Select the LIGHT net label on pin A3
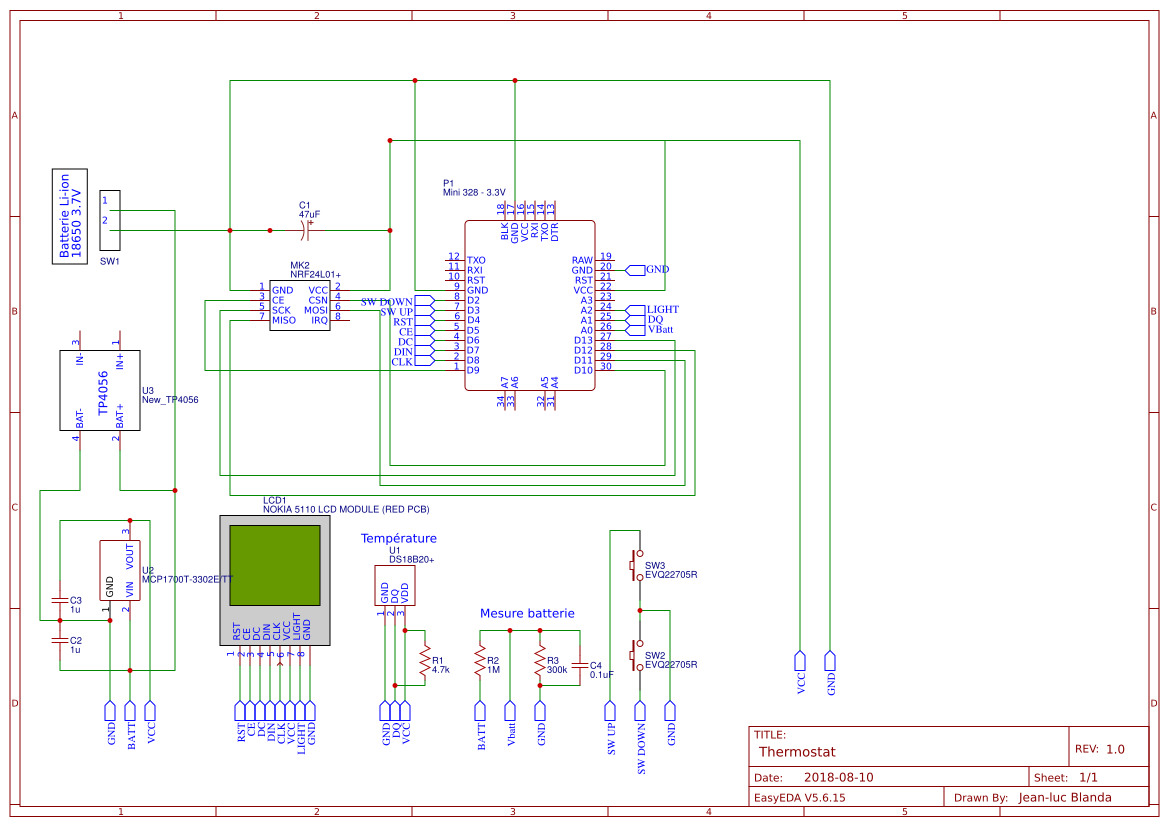1169x827 pixels. [662, 308]
